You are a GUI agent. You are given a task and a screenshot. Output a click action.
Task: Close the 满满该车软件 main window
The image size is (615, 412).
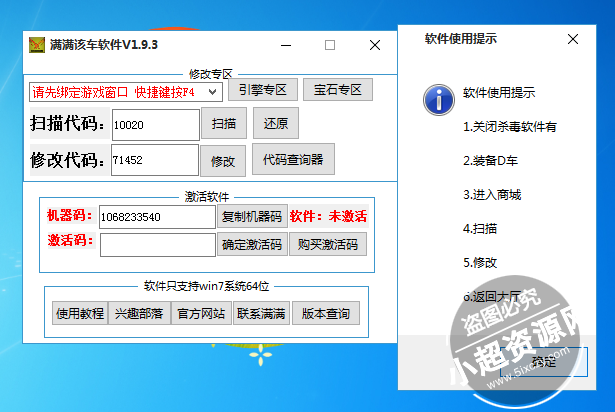tap(375, 45)
